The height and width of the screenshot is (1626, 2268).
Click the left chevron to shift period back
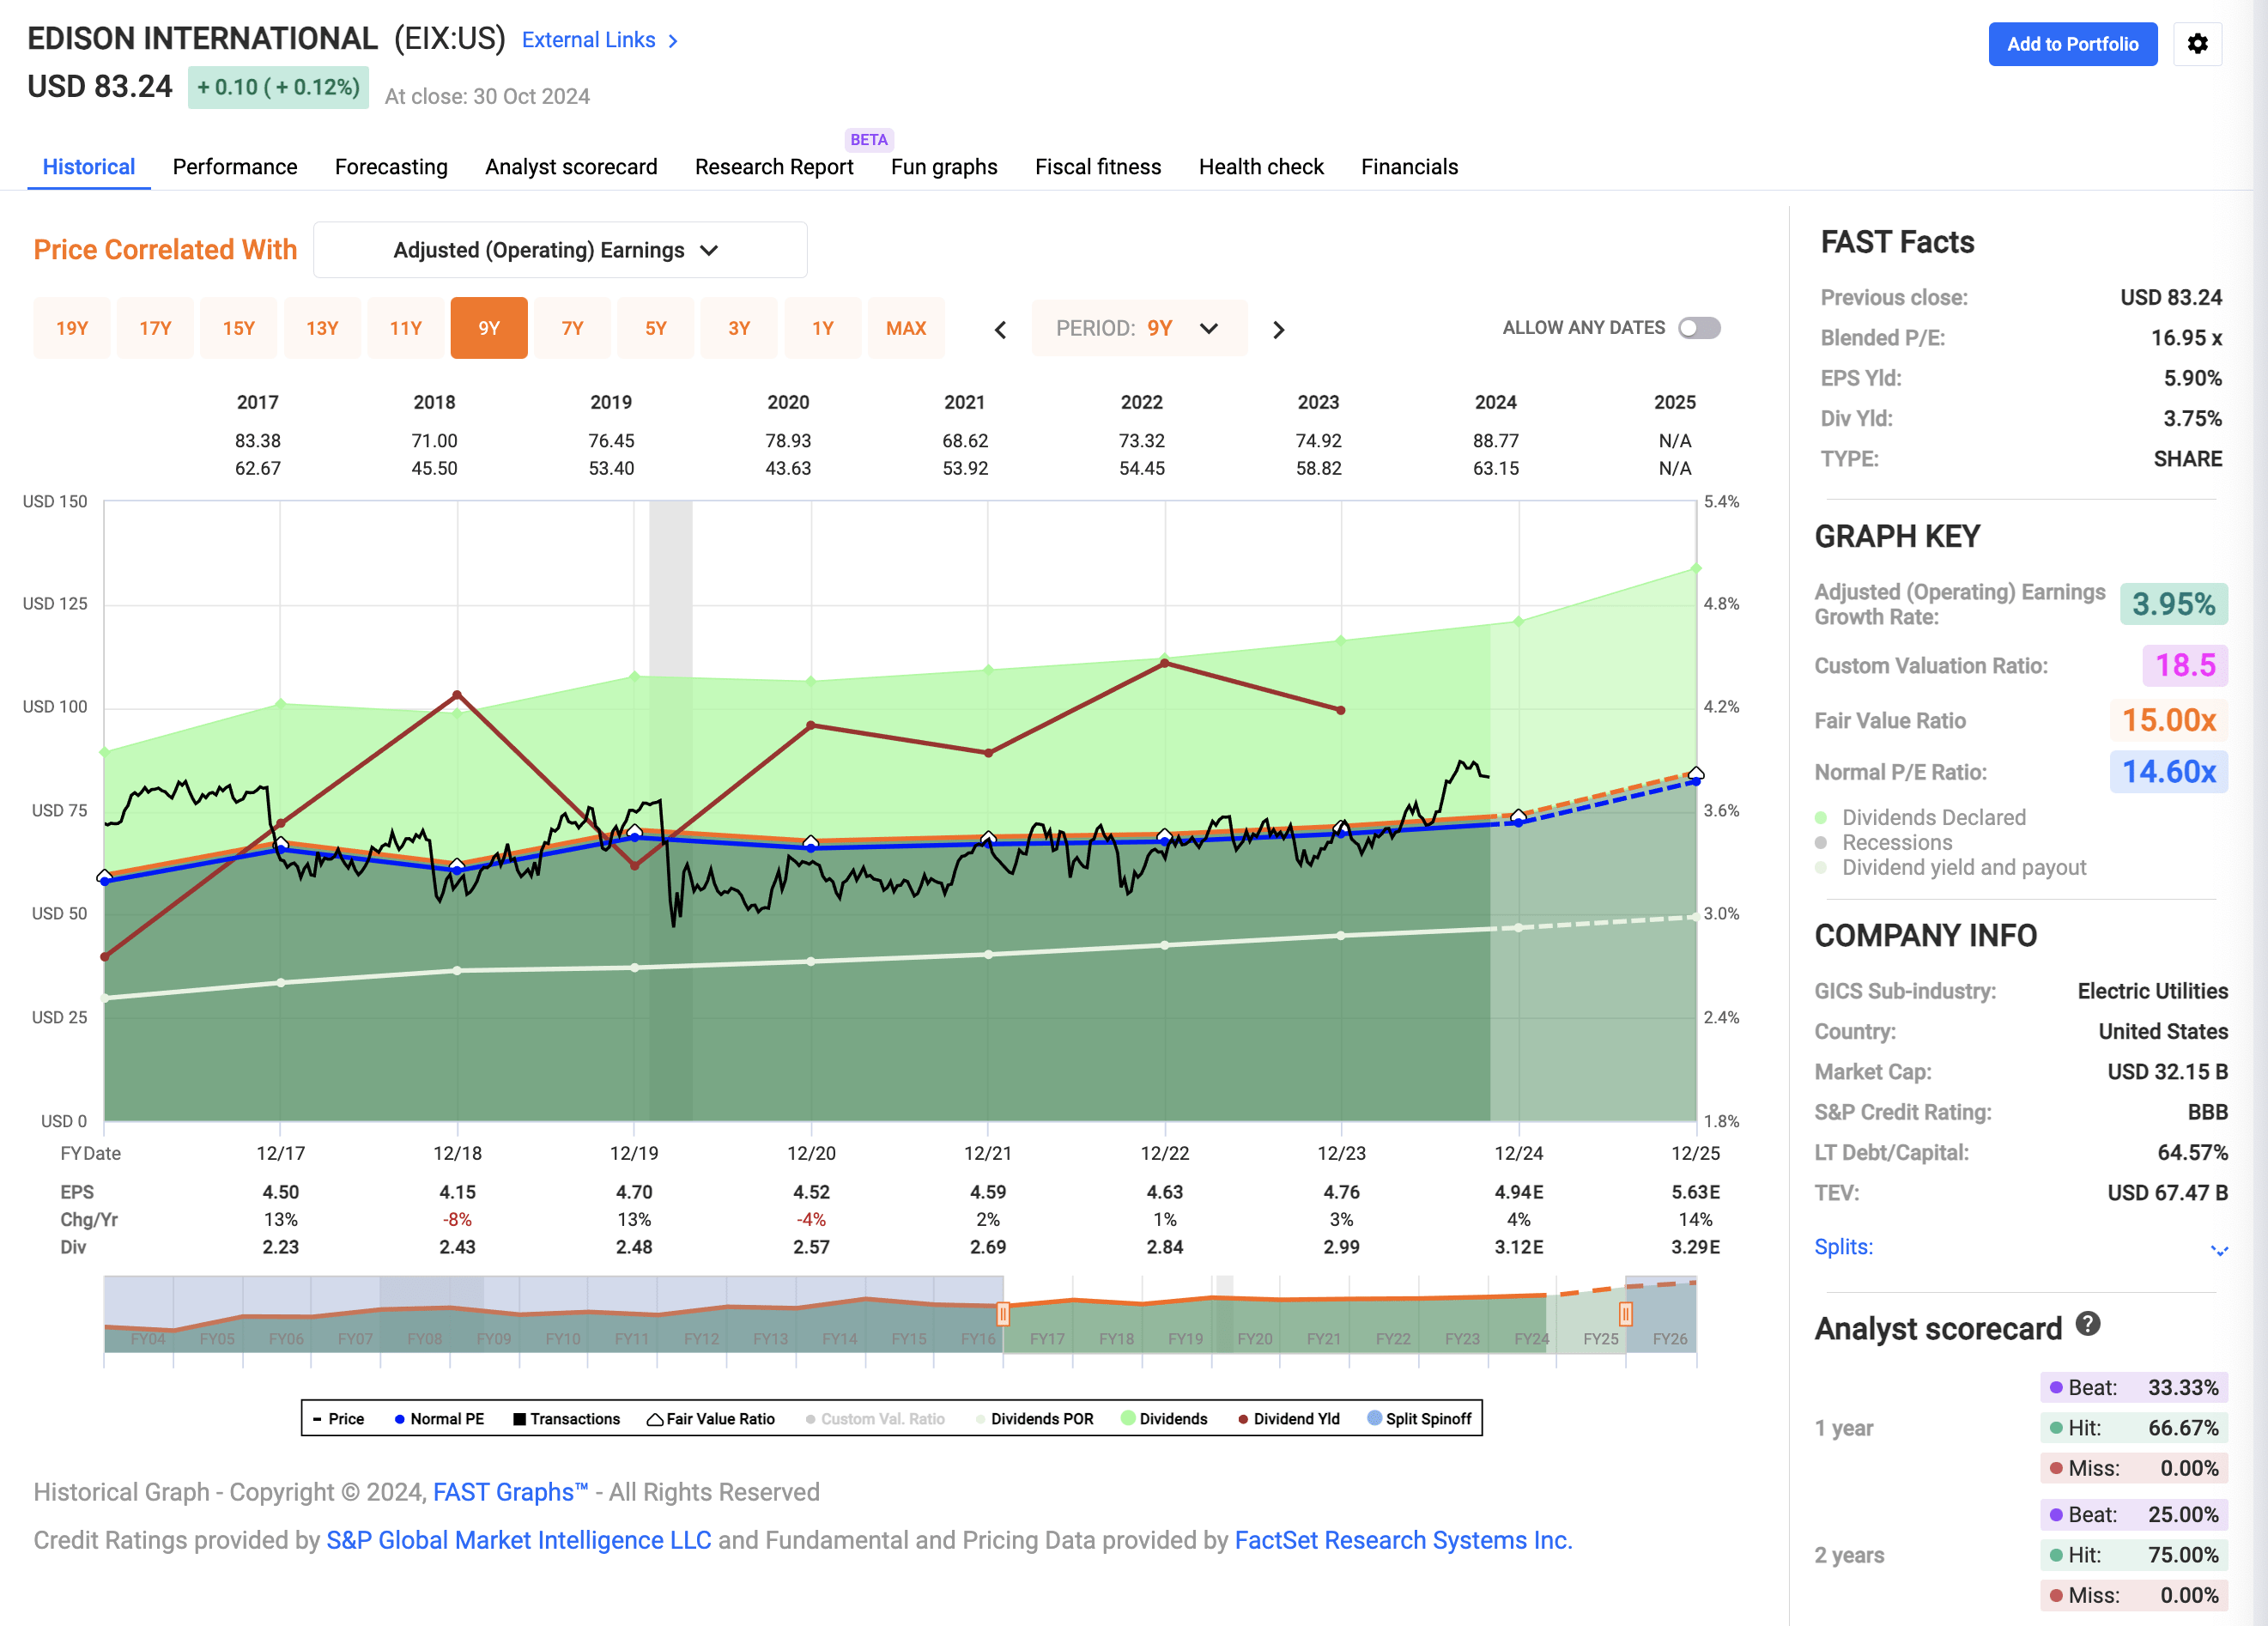click(x=999, y=328)
